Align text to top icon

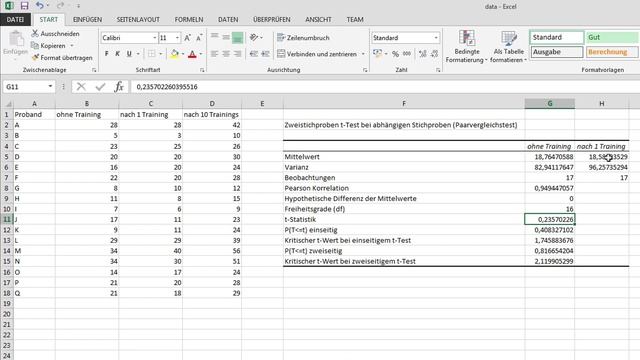pos(214,37)
